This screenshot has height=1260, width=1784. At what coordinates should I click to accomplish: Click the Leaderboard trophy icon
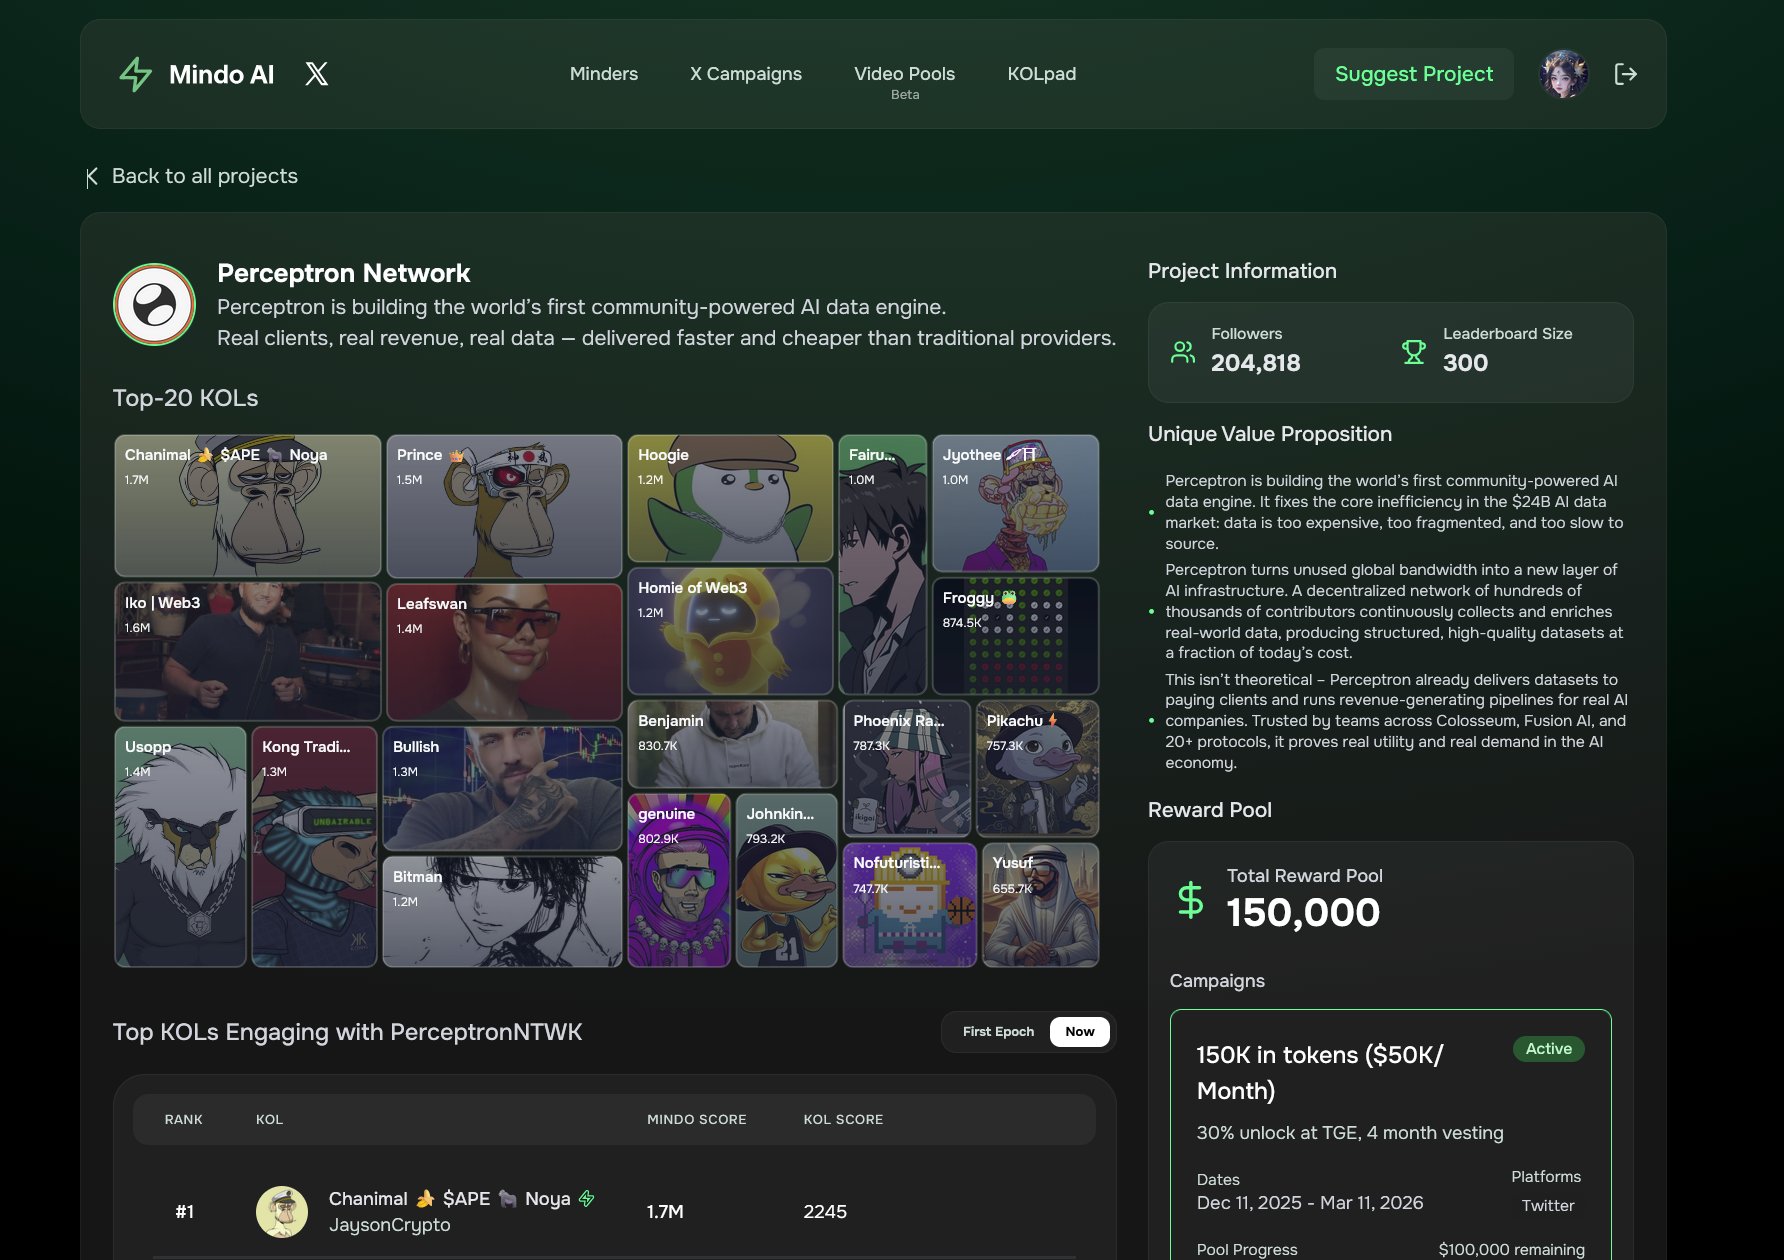(1414, 352)
